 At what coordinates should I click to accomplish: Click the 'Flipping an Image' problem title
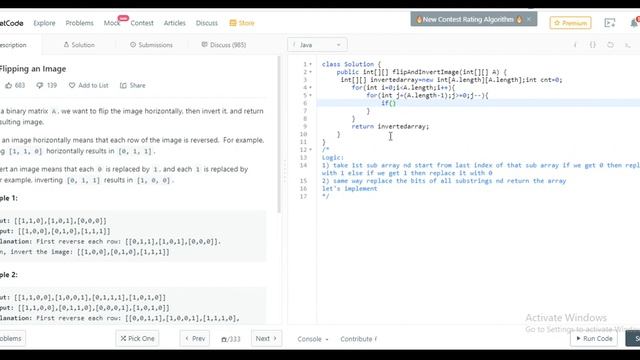point(33,69)
